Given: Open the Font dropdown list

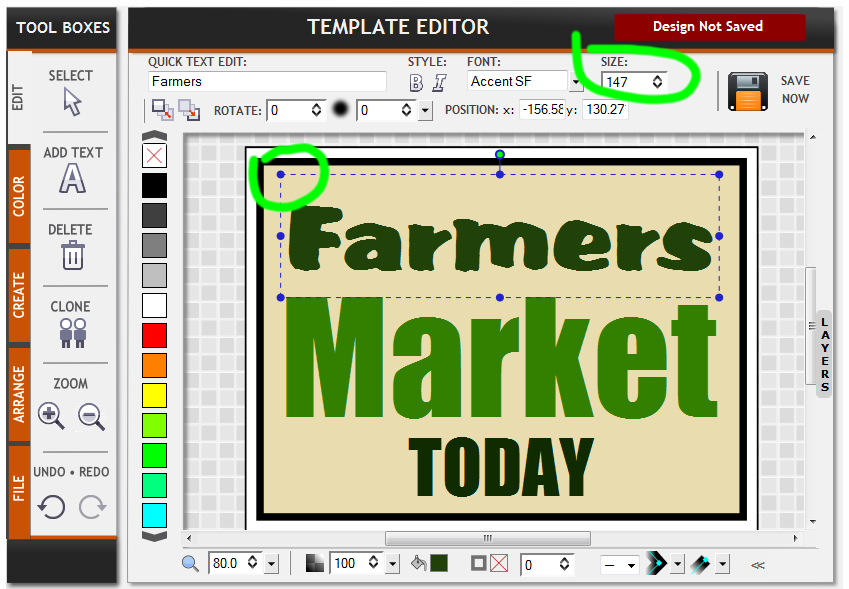Looking at the screenshot, I should tap(576, 82).
